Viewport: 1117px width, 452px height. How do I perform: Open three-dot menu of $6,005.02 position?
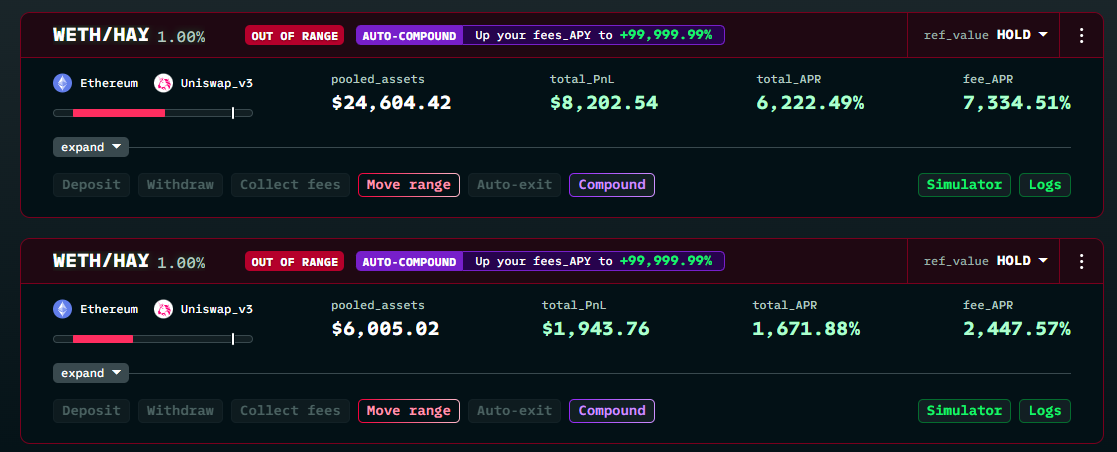1081,261
